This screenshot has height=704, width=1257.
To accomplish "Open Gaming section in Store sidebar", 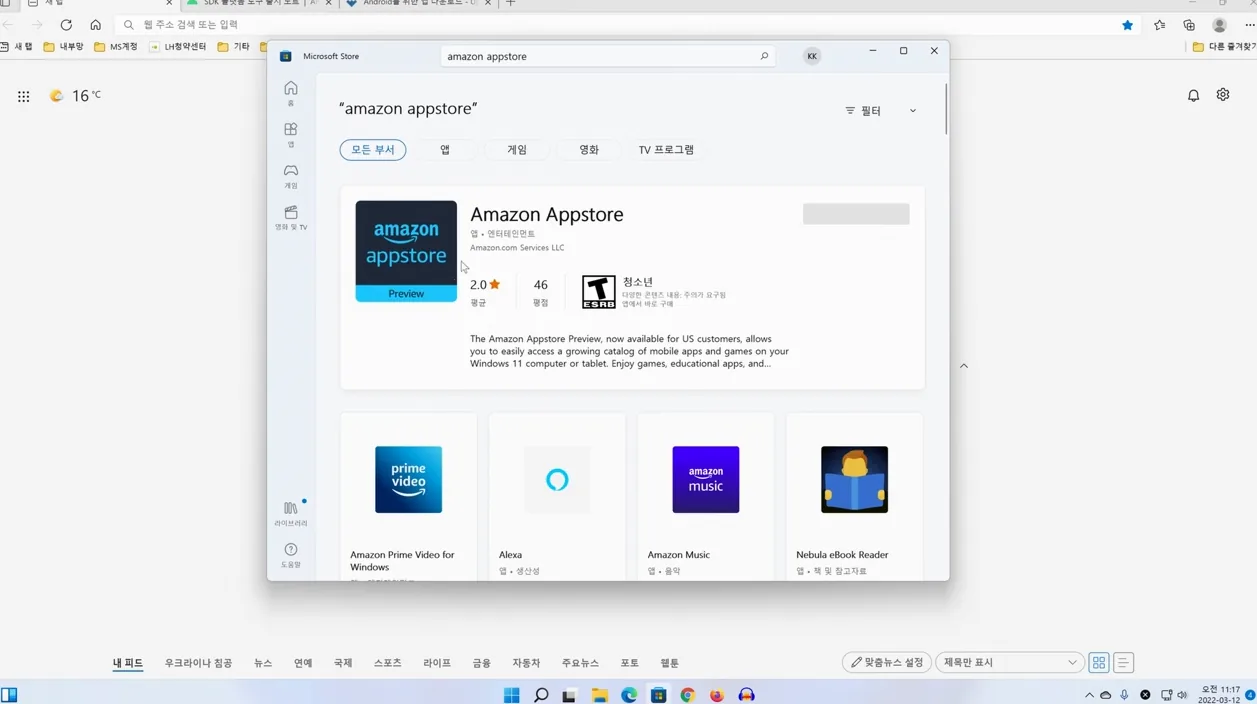I will [291, 176].
